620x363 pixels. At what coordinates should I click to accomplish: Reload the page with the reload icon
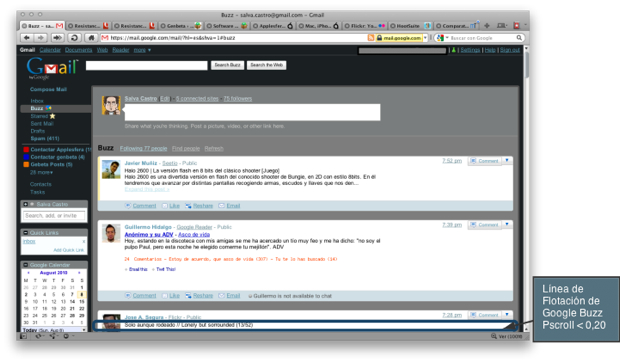pyautogui.click(x=74, y=38)
